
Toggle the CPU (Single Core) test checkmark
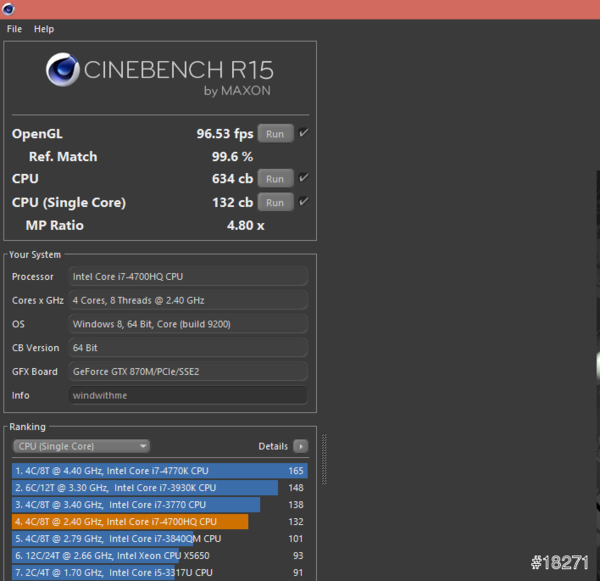click(304, 202)
